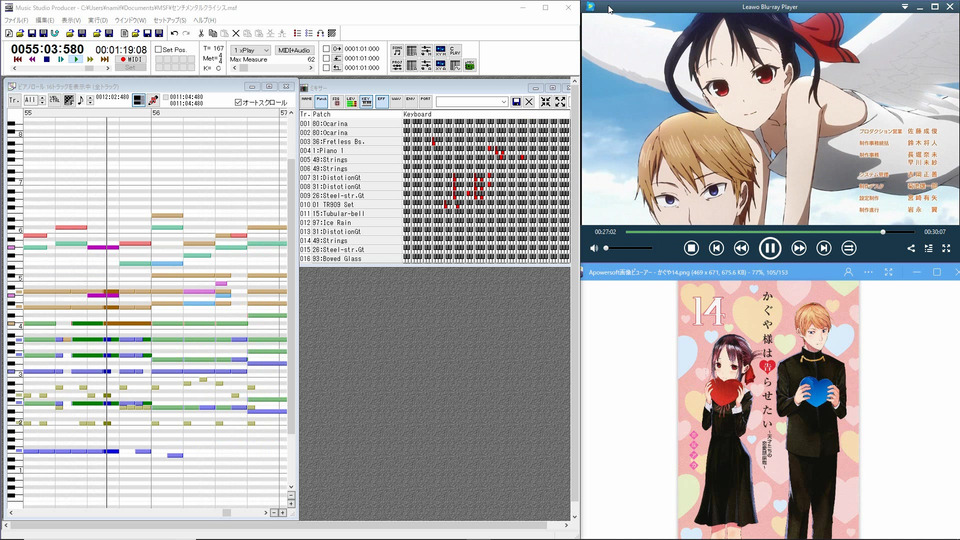Toggle the checkbox beside 0011:04:480 in piano roll

coord(165,97)
